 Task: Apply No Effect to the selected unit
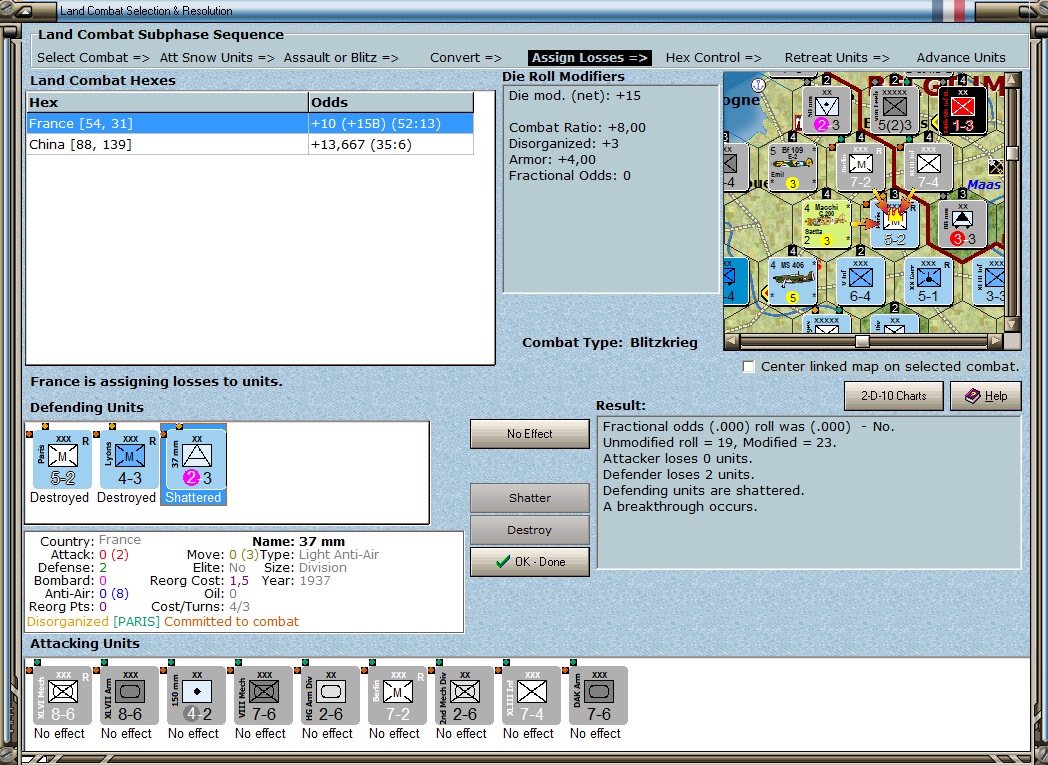click(529, 434)
